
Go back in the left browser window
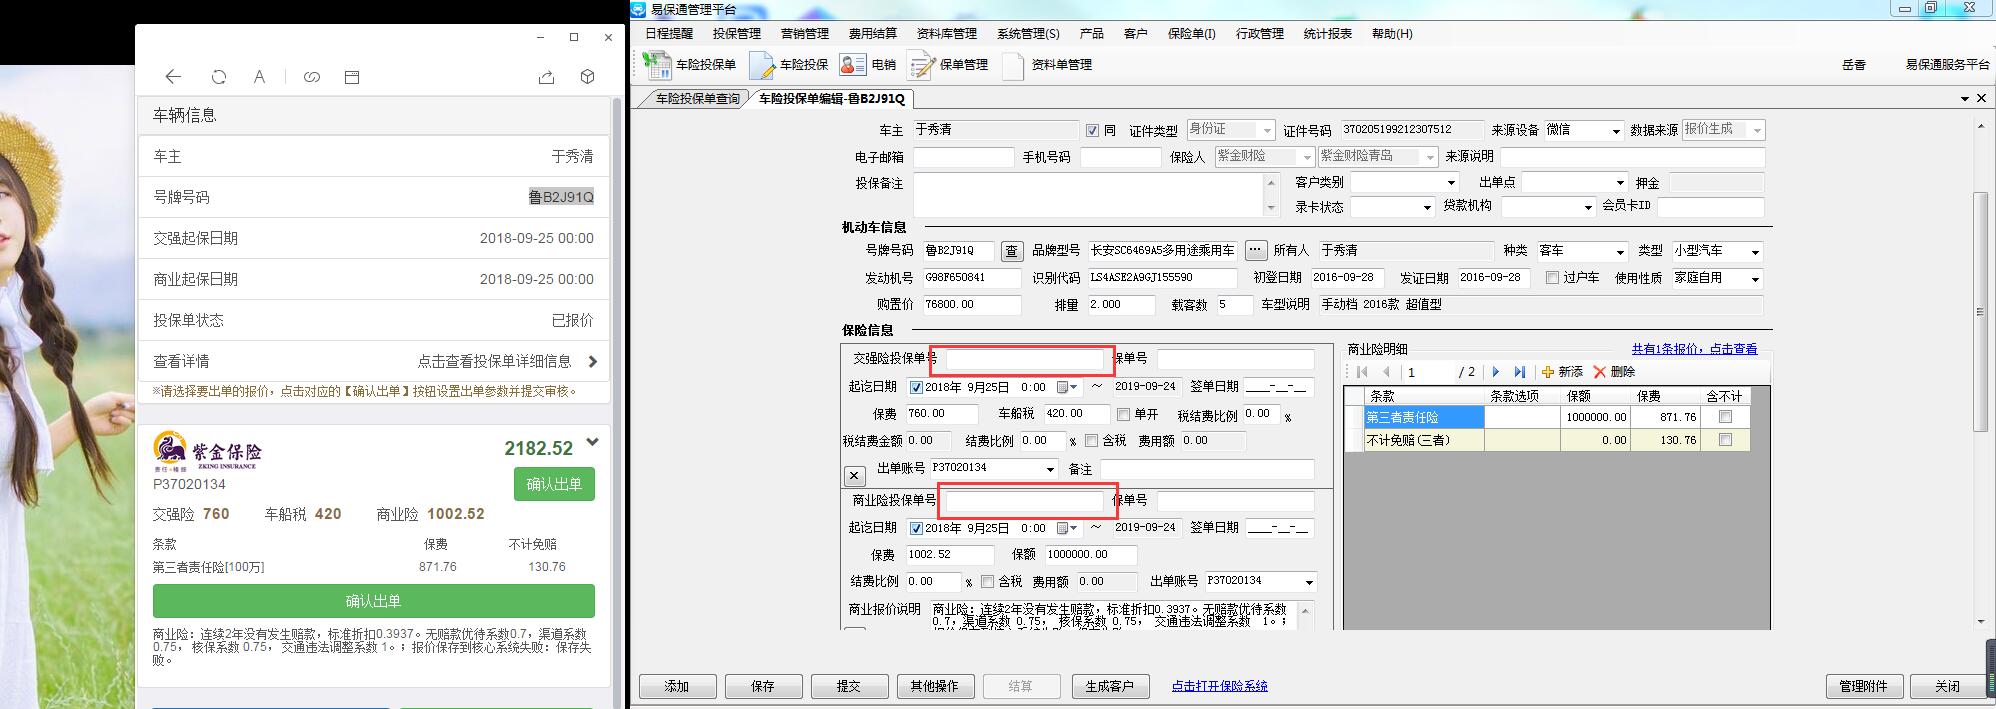click(x=173, y=77)
